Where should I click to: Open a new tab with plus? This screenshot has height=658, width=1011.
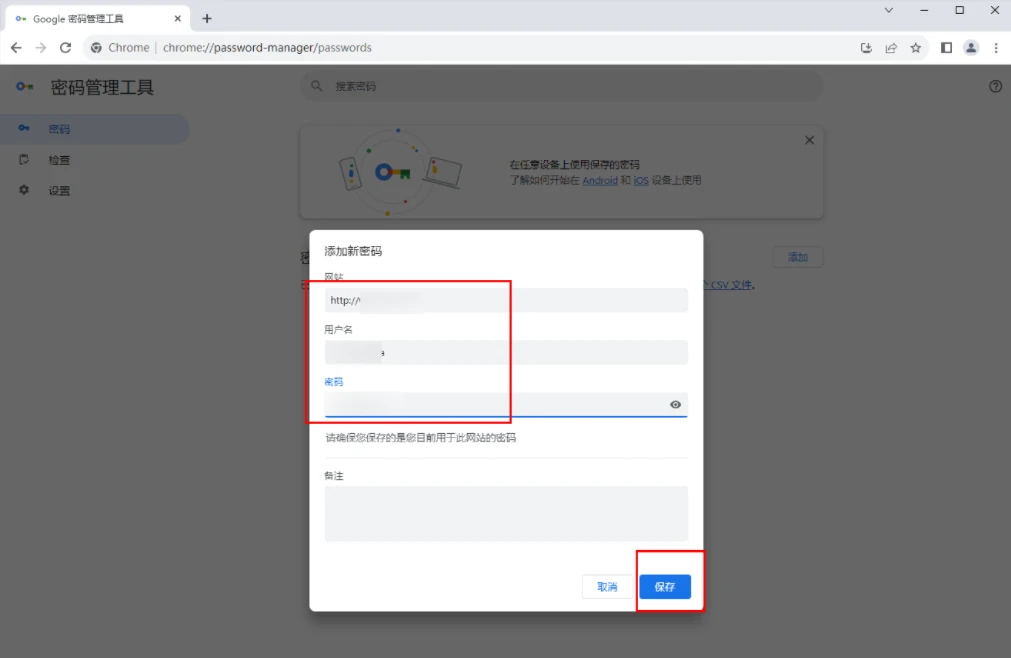pos(207,19)
